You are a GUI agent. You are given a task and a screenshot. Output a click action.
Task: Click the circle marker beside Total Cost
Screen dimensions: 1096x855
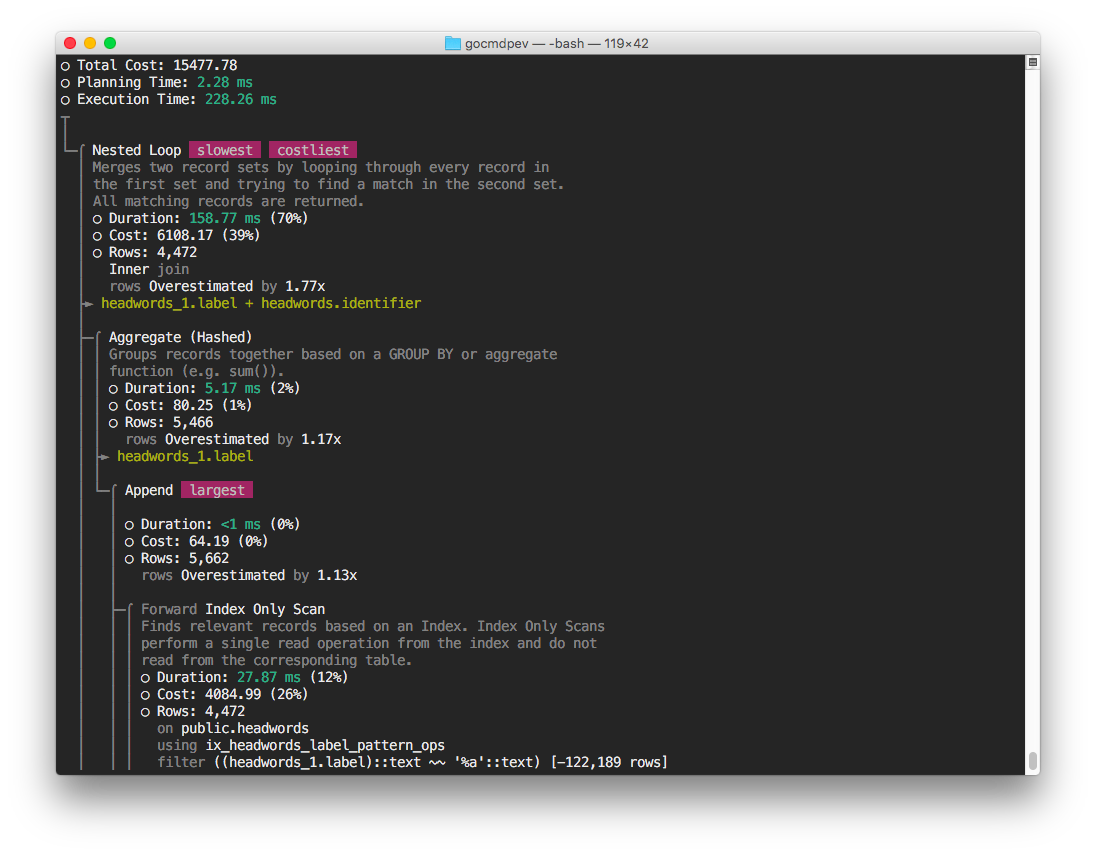[66, 65]
